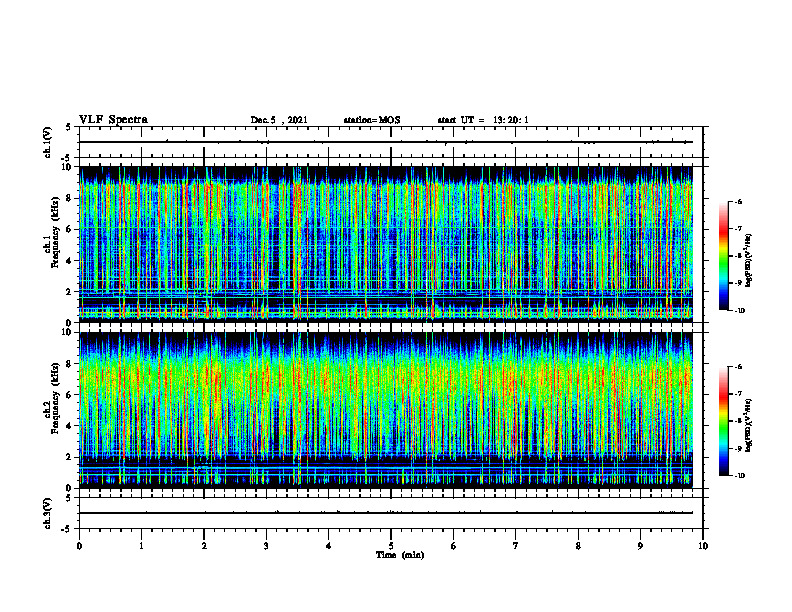
Task: Click time axis tick label '1'
Action: (141, 546)
